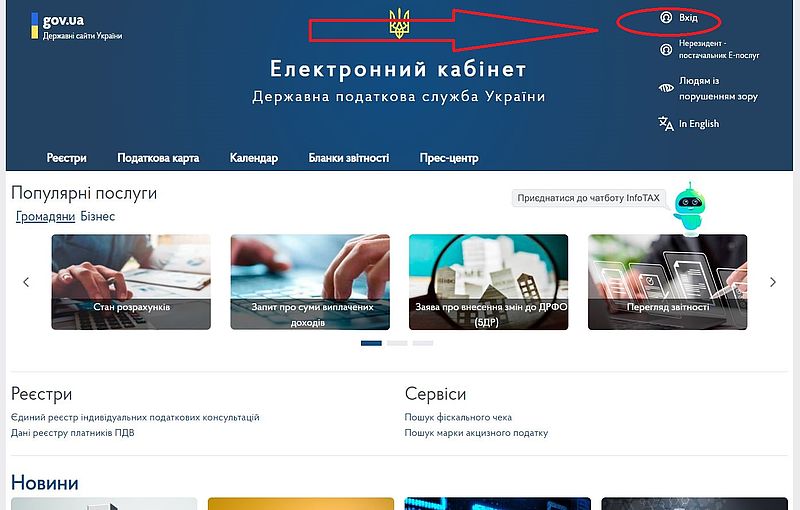Show previous services with left carousel arrow
Viewport: 800px width, 510px height.
[26, 282]
